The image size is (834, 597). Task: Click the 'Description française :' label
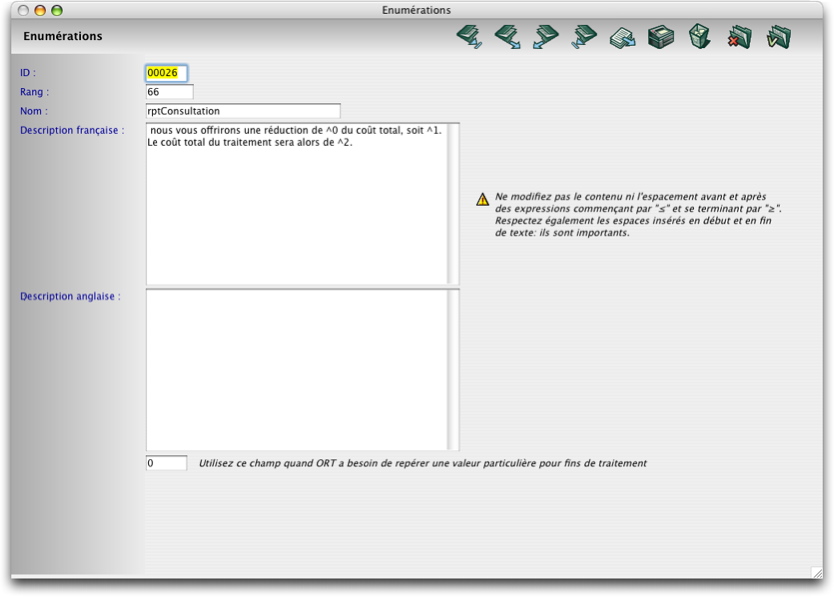(72, 130)
